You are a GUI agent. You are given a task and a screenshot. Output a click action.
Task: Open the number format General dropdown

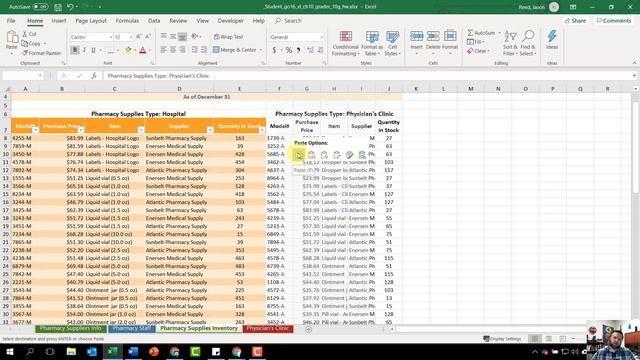pos(322,37)
